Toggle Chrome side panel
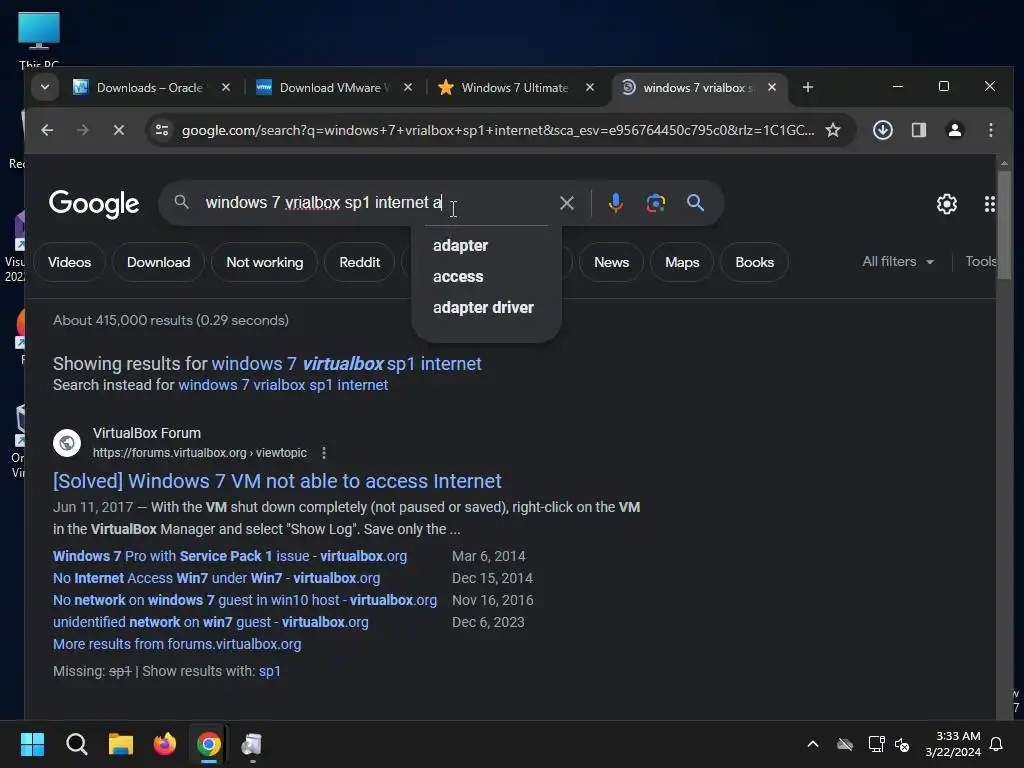 click(x=919, y=130)
